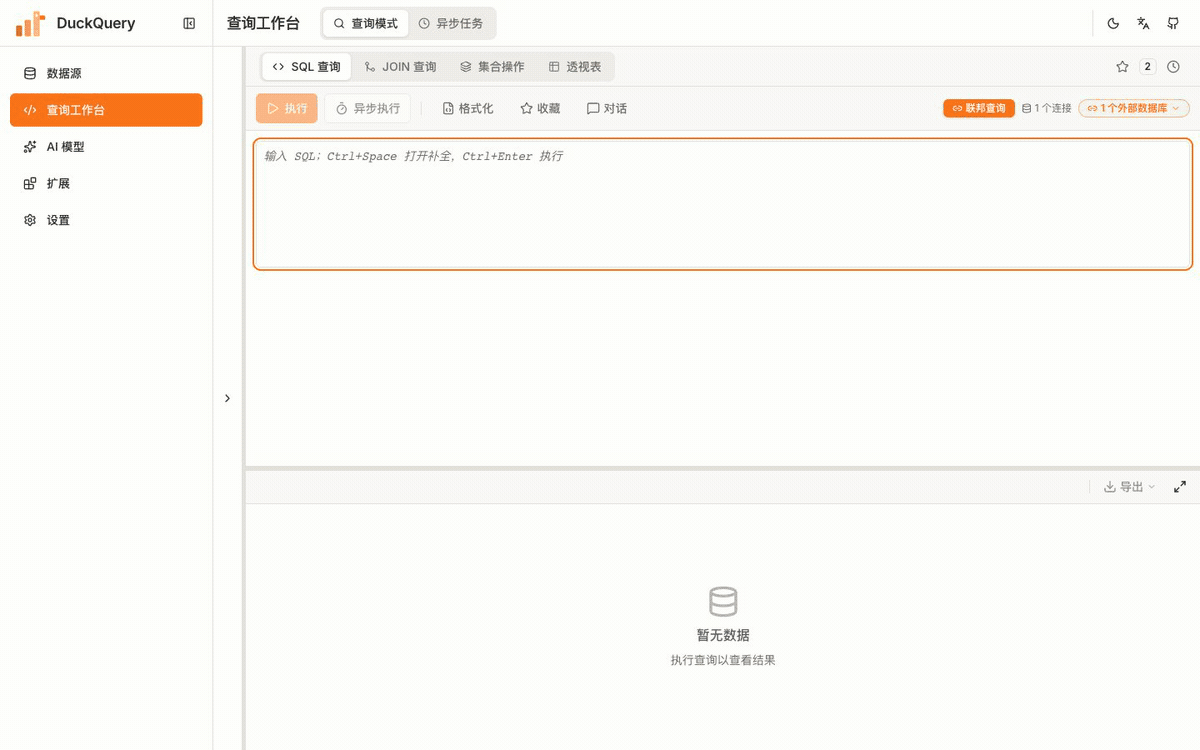Open 数据源 in the sidebar
This screenshot has width=1200, height=750.
[x=106, y=73]
